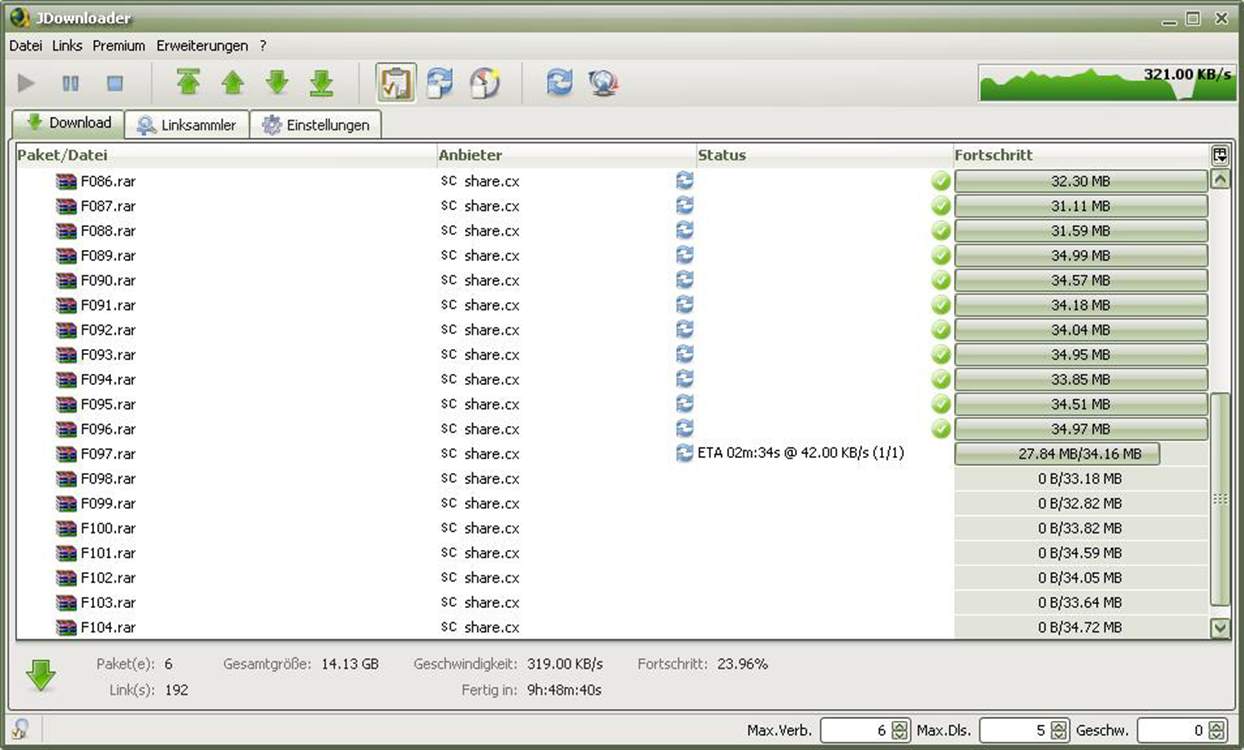Select file F086.rar
The height and width of the screenshot is (750, 1244).
108,182
